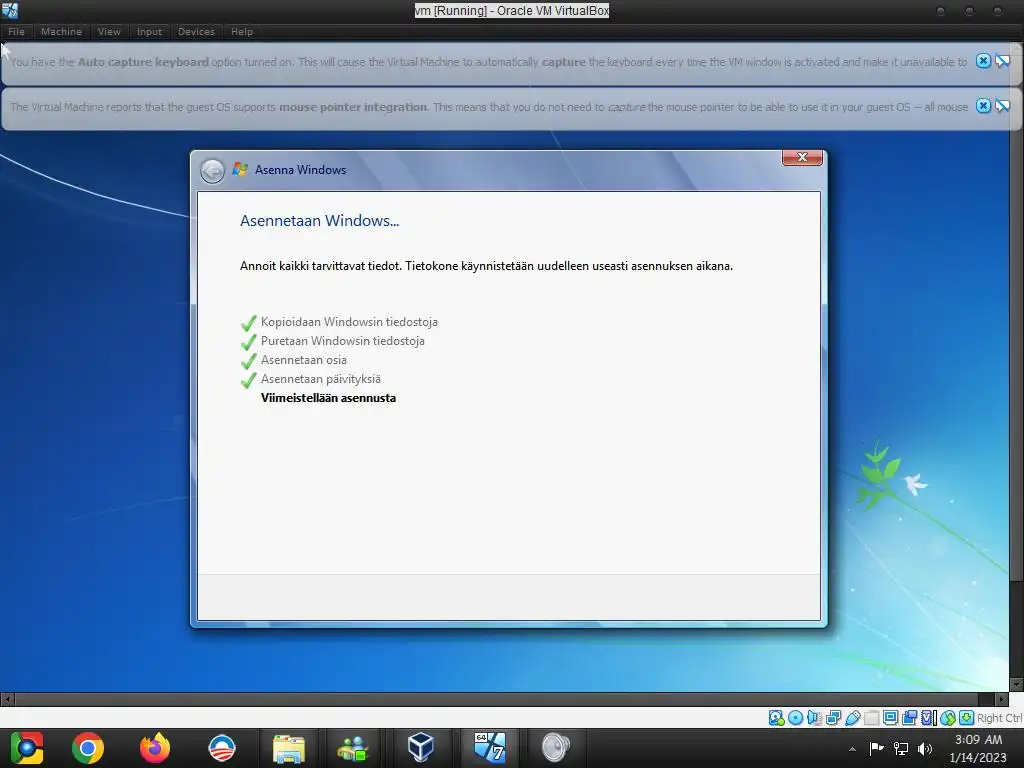Close the Asenna Windows installer dialog
1024x768 pixels.
pos(802,157)
